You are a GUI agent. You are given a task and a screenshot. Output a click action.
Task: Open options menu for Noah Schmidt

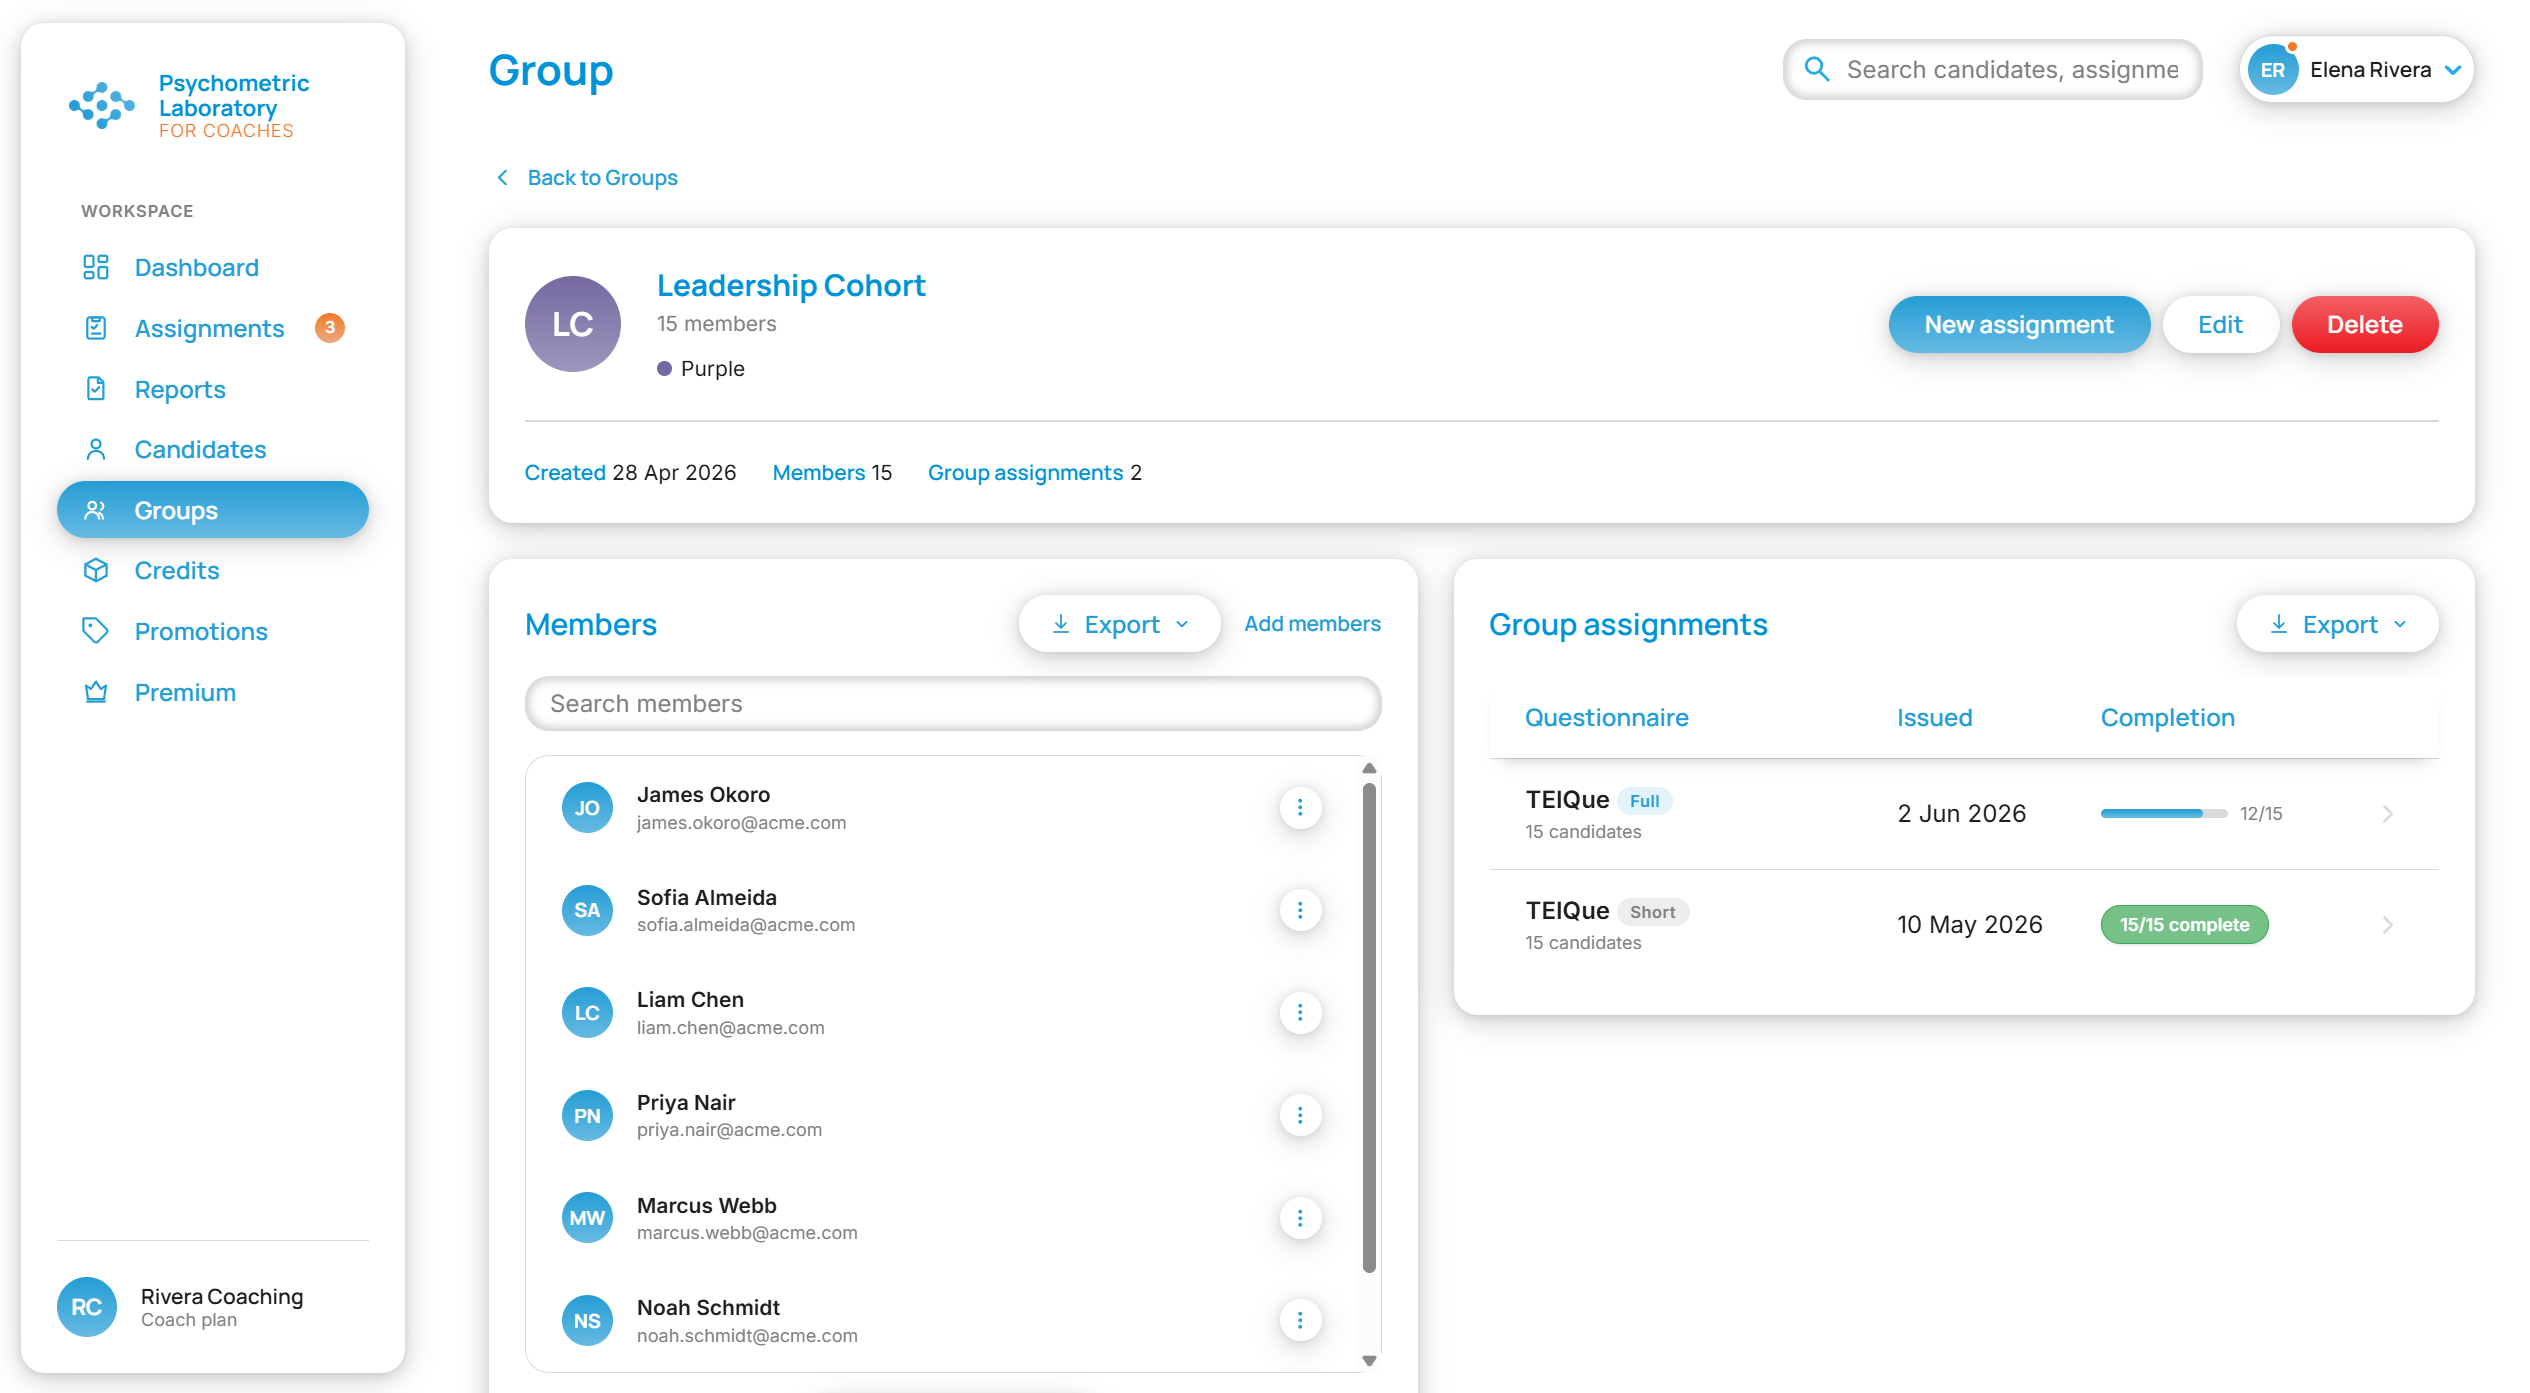pos(1300,1320)
